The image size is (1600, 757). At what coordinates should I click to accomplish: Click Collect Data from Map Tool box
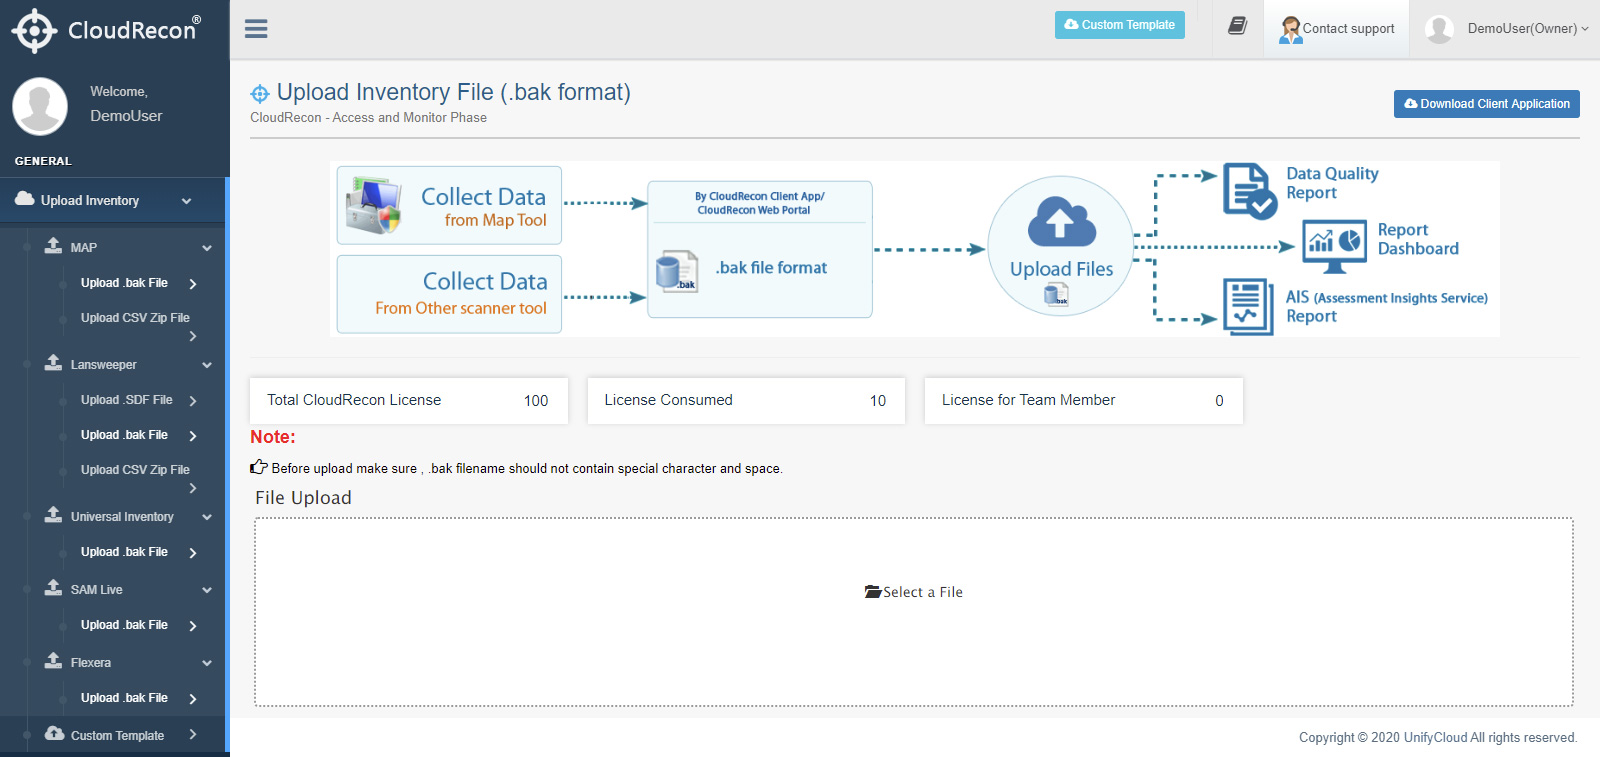pos(449,205)
